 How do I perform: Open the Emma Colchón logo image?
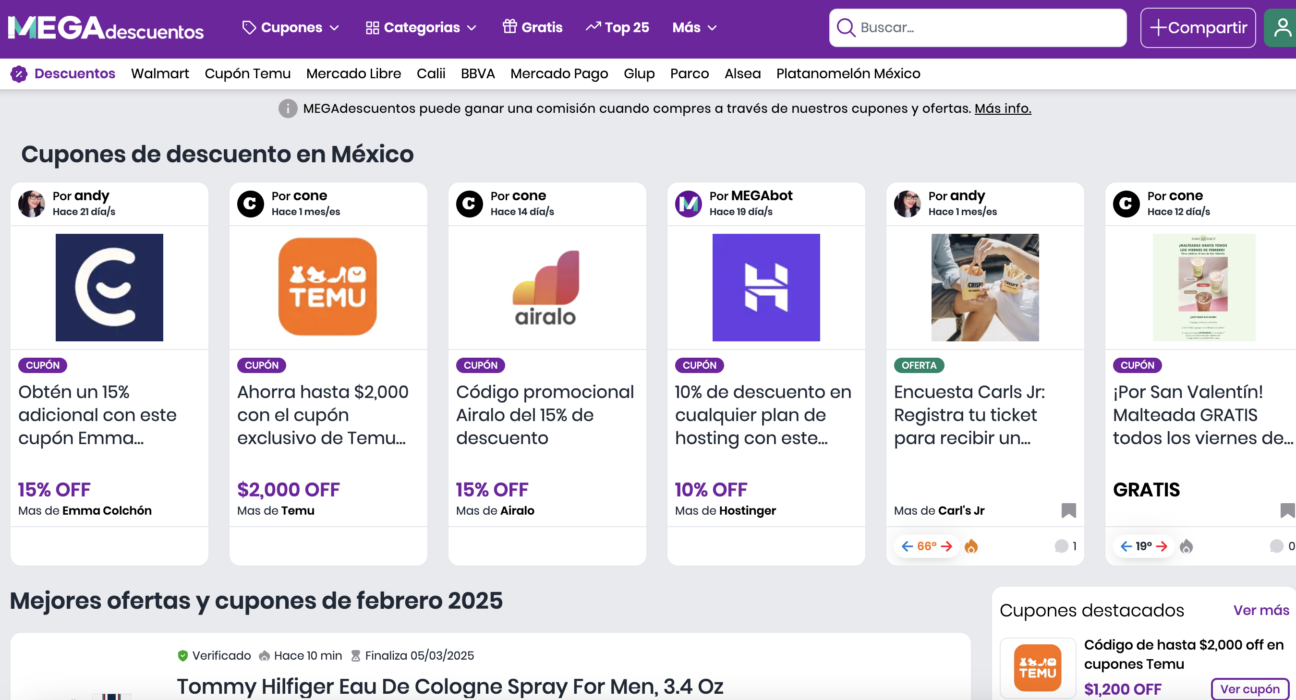109,288
